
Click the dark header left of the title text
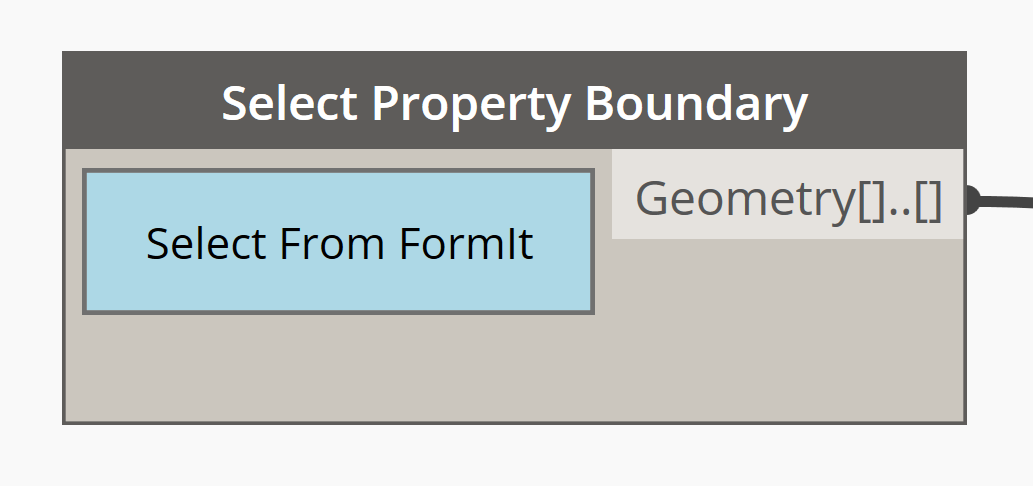pyautogui.click(x=140, y=101)
